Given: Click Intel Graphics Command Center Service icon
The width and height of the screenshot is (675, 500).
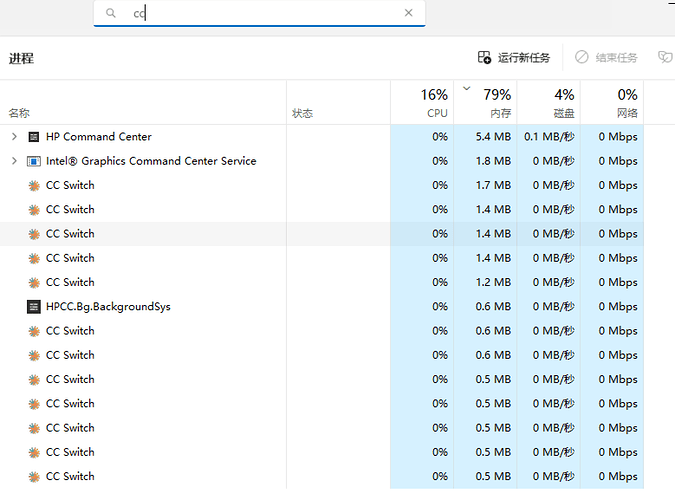Looking at the screenshot, I should pyautogui.click(x=34, y=161).
